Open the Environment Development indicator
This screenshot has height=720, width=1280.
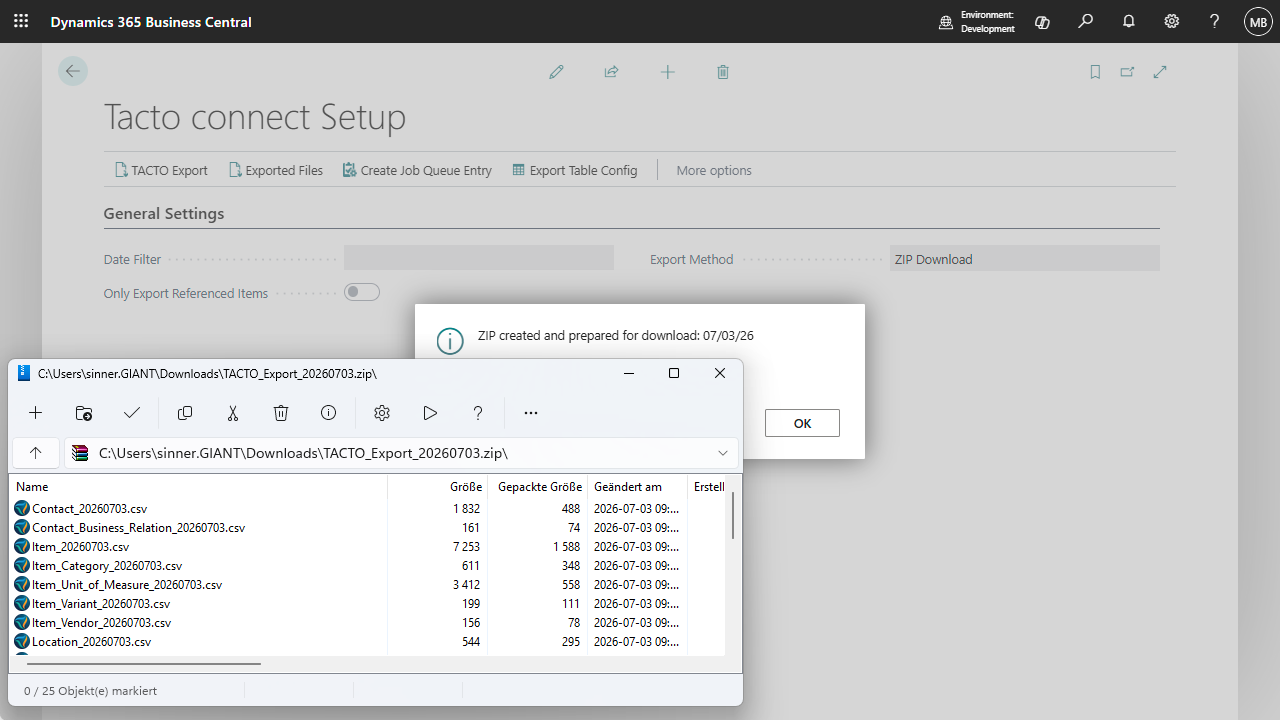tap(977, 22)
